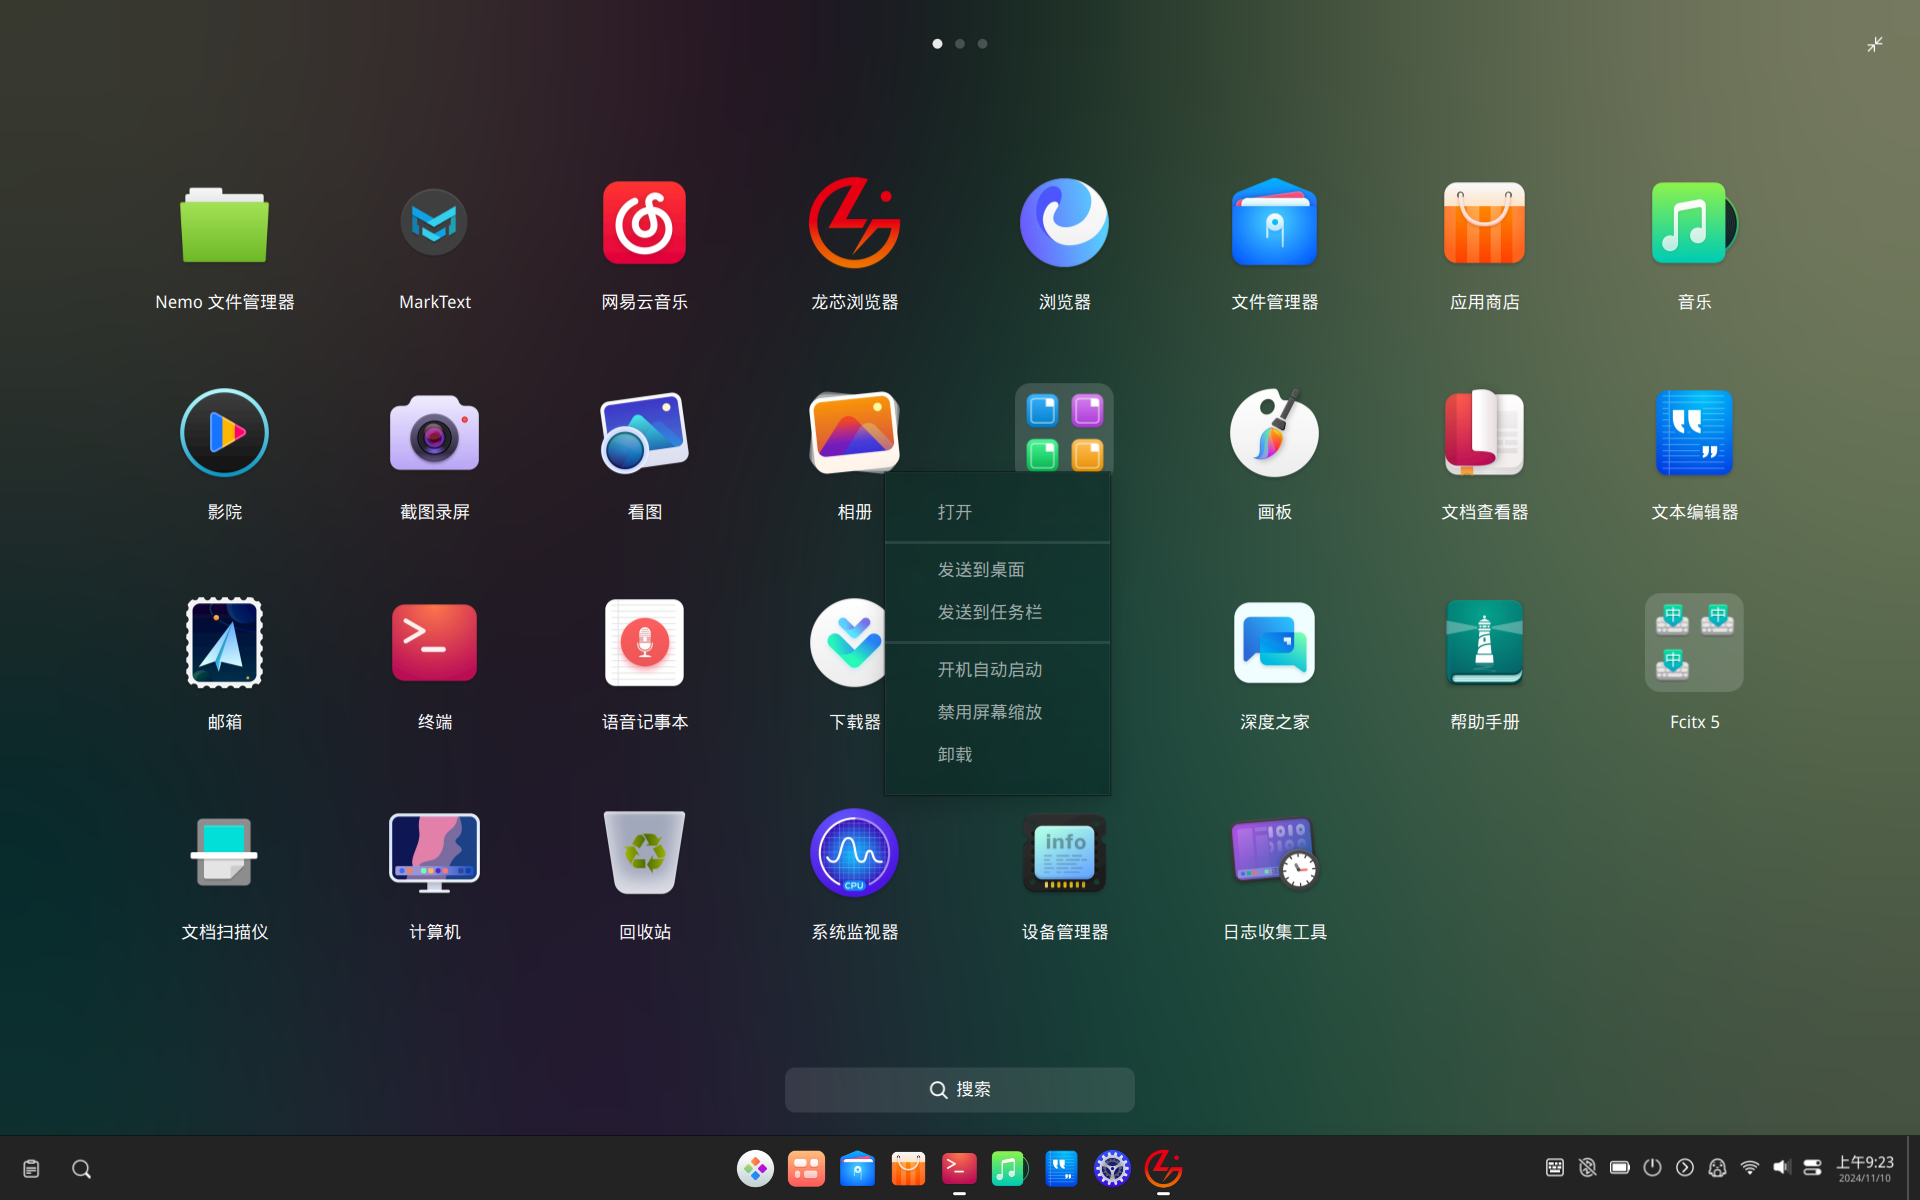Open 深度之家 app
Screen dimensions: 1920x1200
(x=1274, y=645)
